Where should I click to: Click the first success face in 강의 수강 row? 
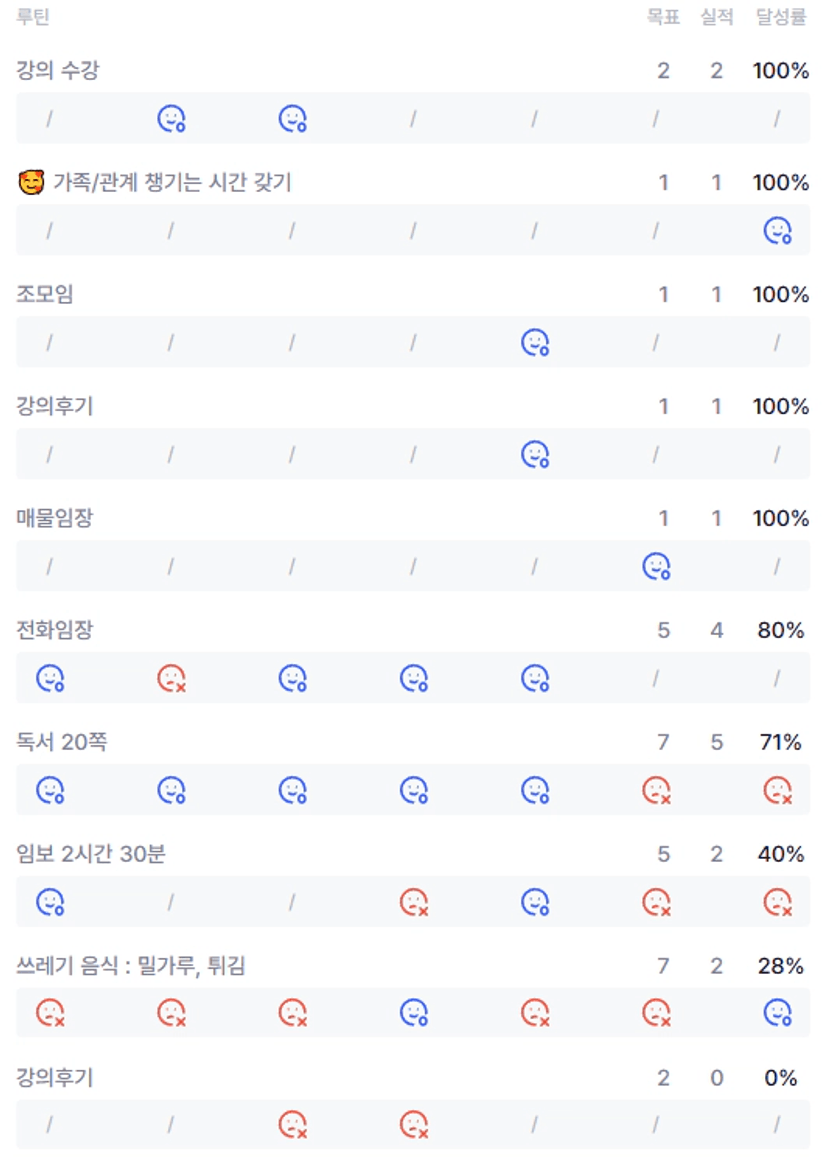(171, 119)
